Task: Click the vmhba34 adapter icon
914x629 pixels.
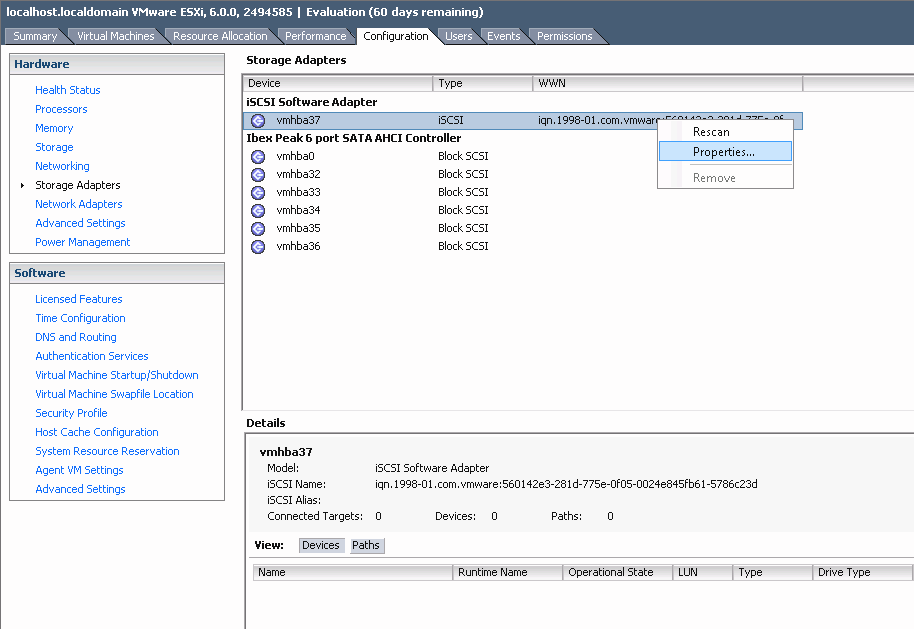Action: point(257,210)
